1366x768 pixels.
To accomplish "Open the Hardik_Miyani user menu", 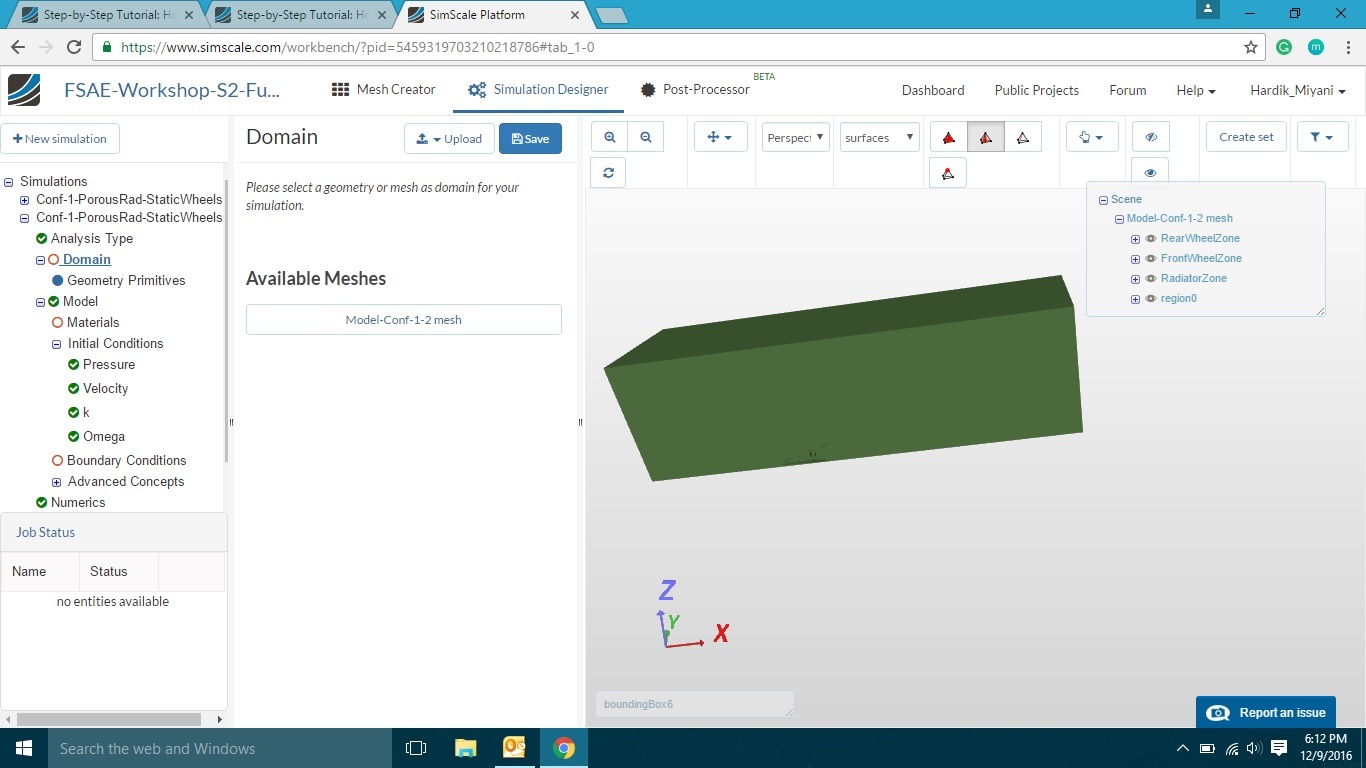I will tap(1298, 90).
